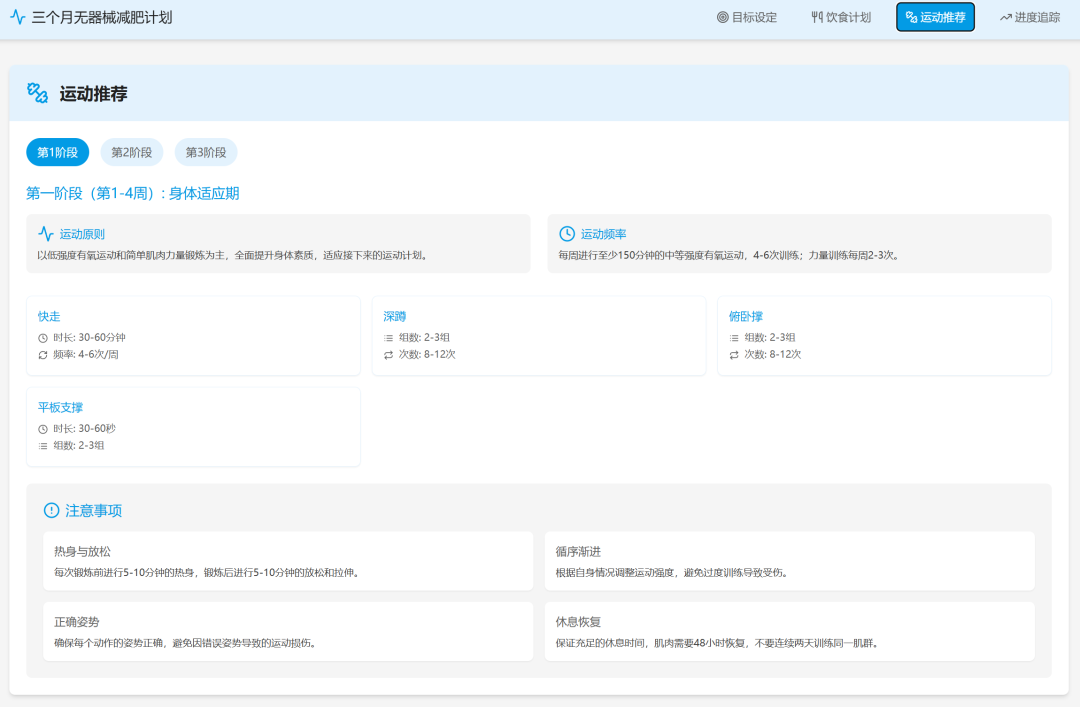This screenshot has width=1080, height=707.
Task: Select the 平板支撑 exercise card
Action: (193, 427)
